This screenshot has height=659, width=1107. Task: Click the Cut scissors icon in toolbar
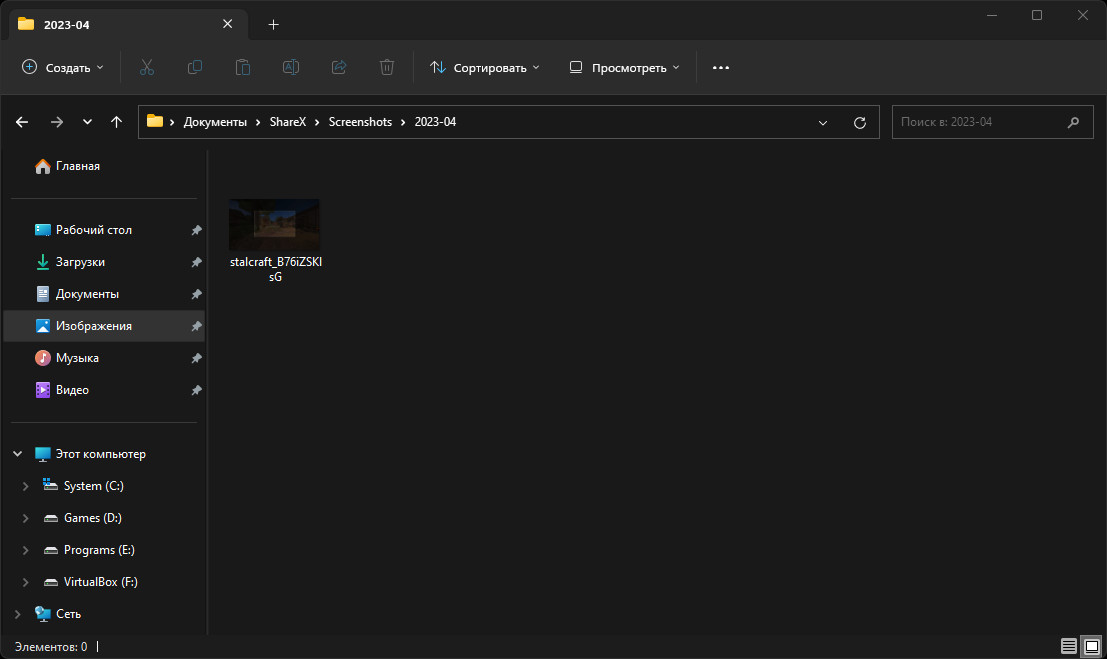pos(147,67)
